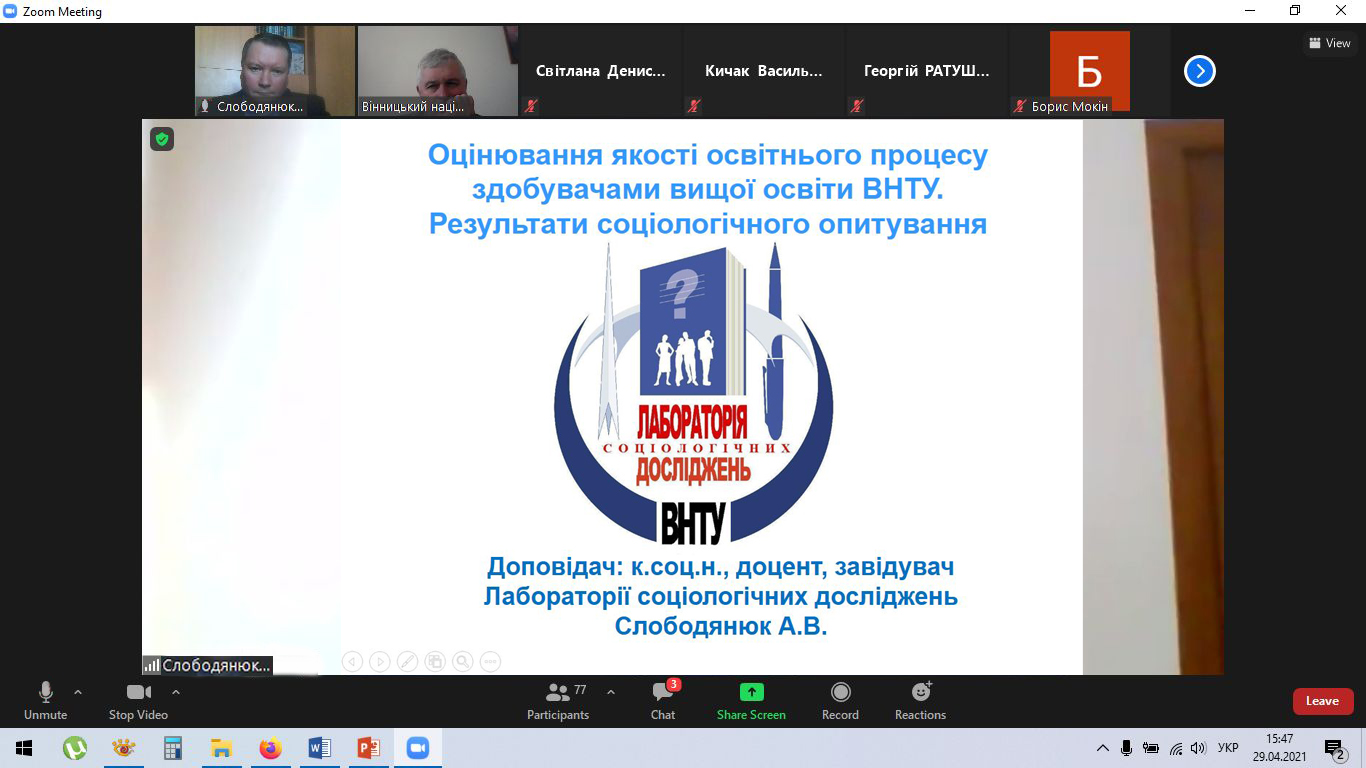The width and height of the screenshot is (1366, 768).
Task: Show hidden system tray icons
Action: tap(1103, 748)
